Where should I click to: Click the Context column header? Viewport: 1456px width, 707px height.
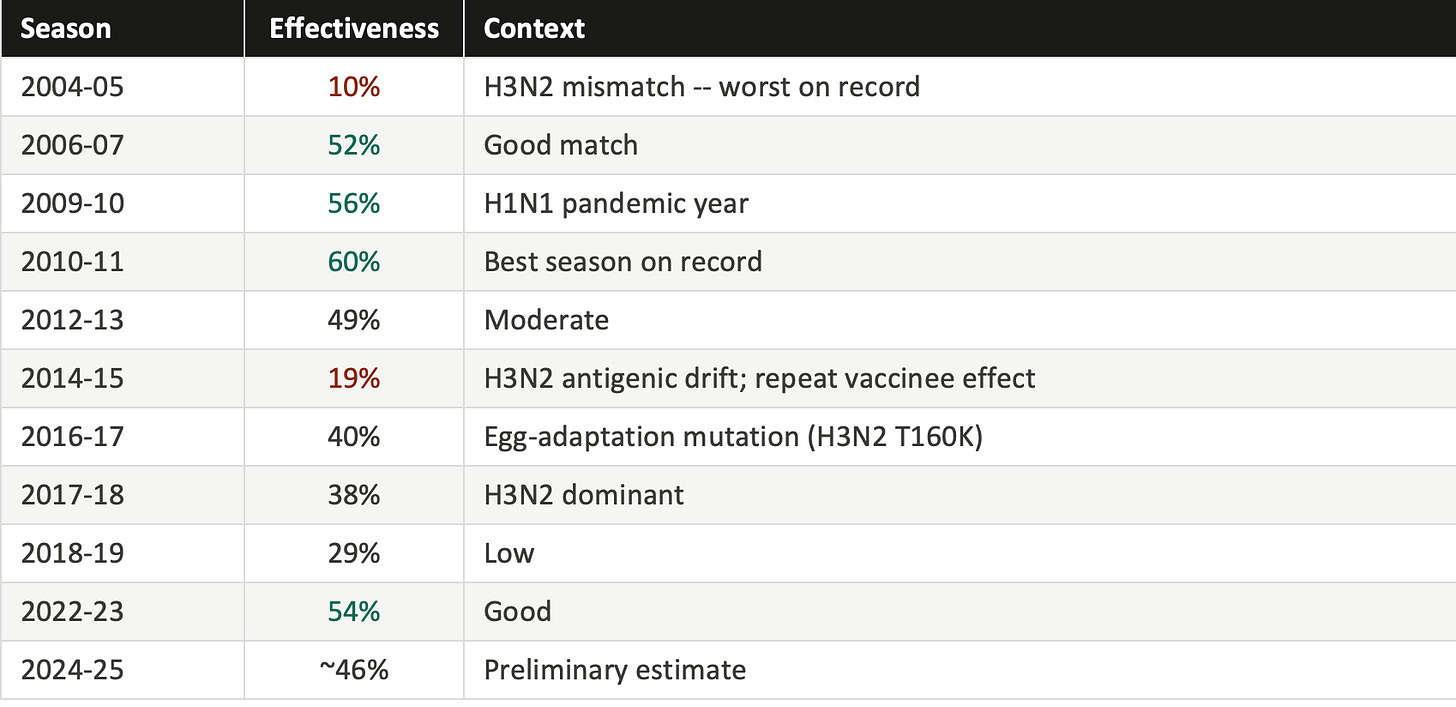[960, 28]
